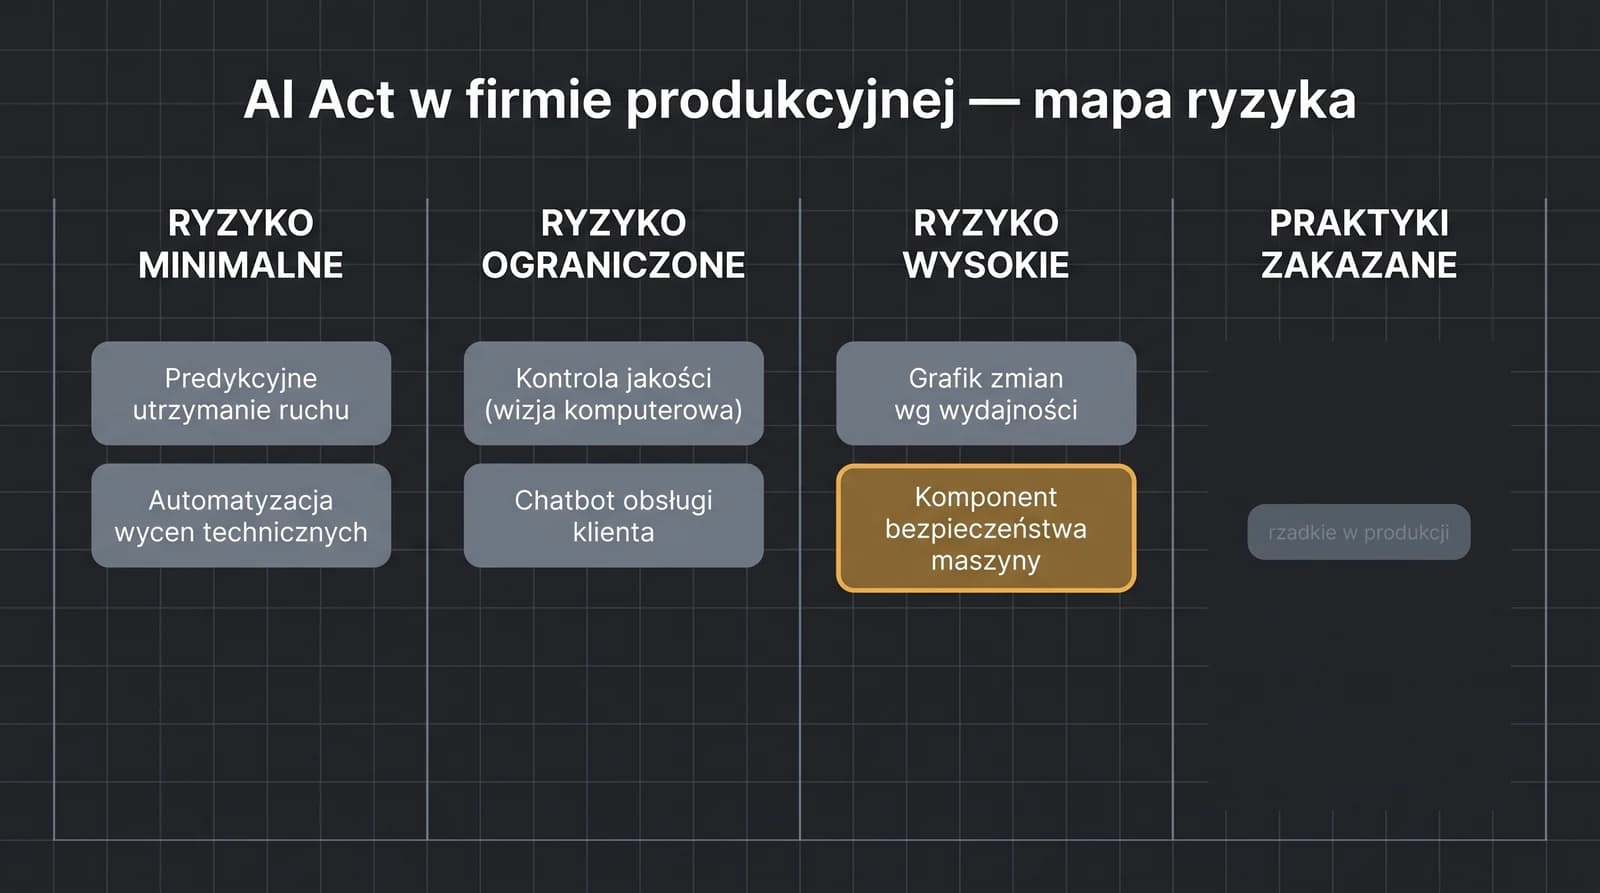The width and height of the screenshot is (1600, 893).
Task: Select the "RYZYKO MINIMALNE" column heading
Action: click(241, 244)
